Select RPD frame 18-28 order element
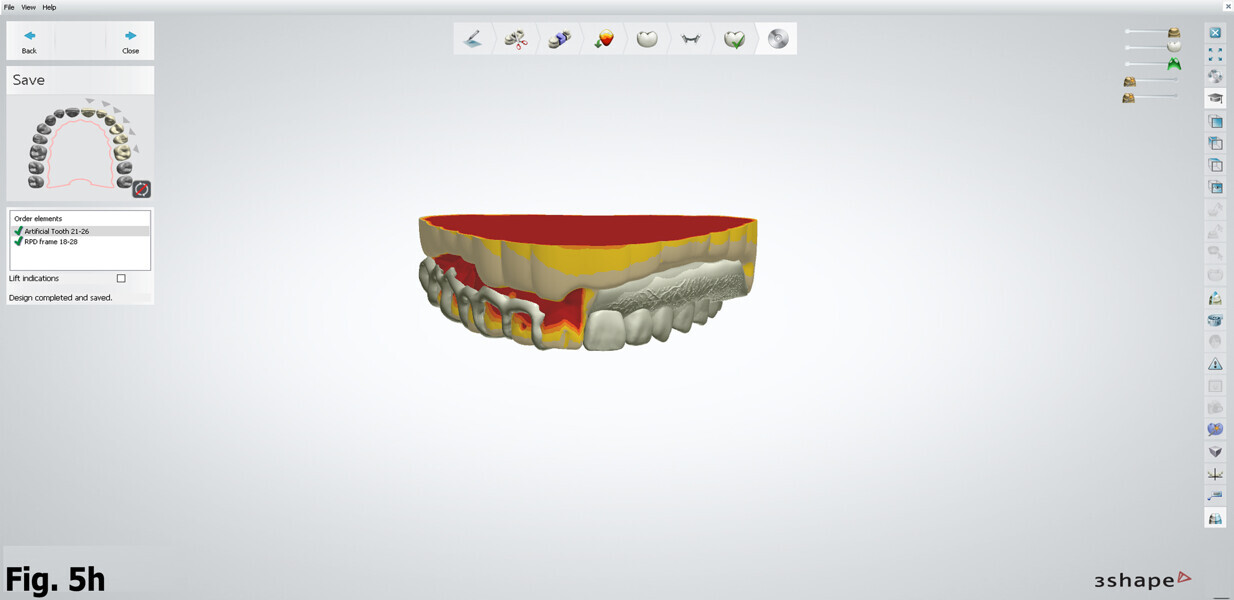 point(50,242)
